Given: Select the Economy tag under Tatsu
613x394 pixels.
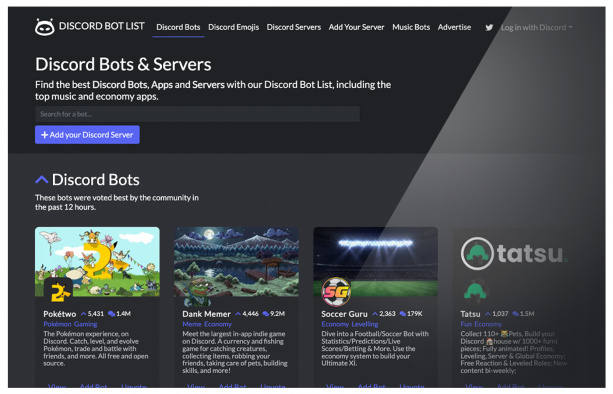Looking at the screenshot, I should (488, 324).
